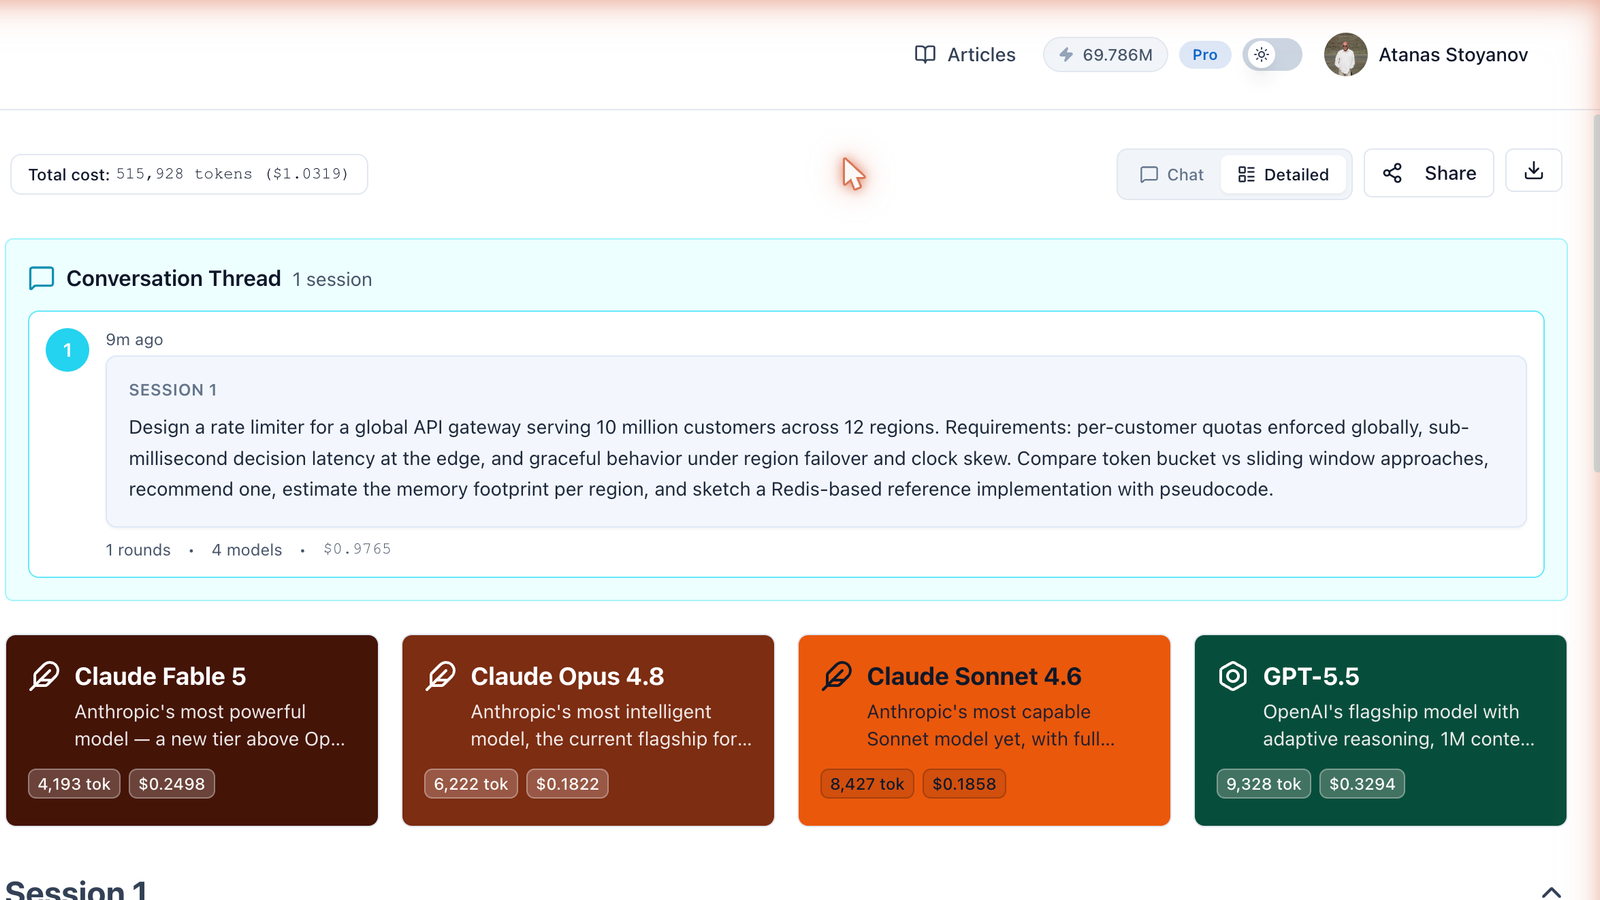The image size is (1600, 900).
Task: Click the Detailed tab list icon
Action: click(x=1246, y=174)
